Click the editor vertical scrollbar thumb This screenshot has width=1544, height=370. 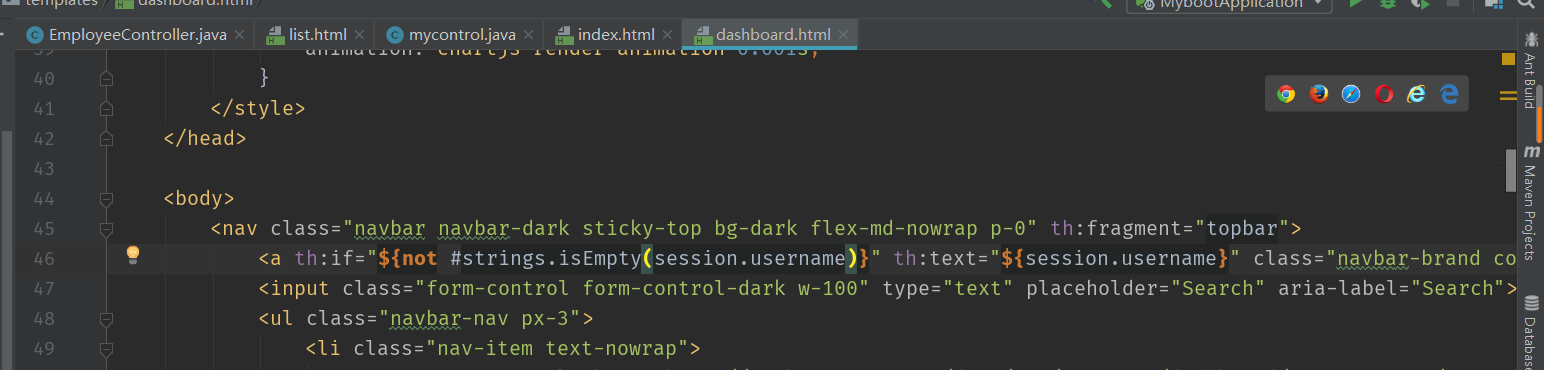click(1511, 170)
